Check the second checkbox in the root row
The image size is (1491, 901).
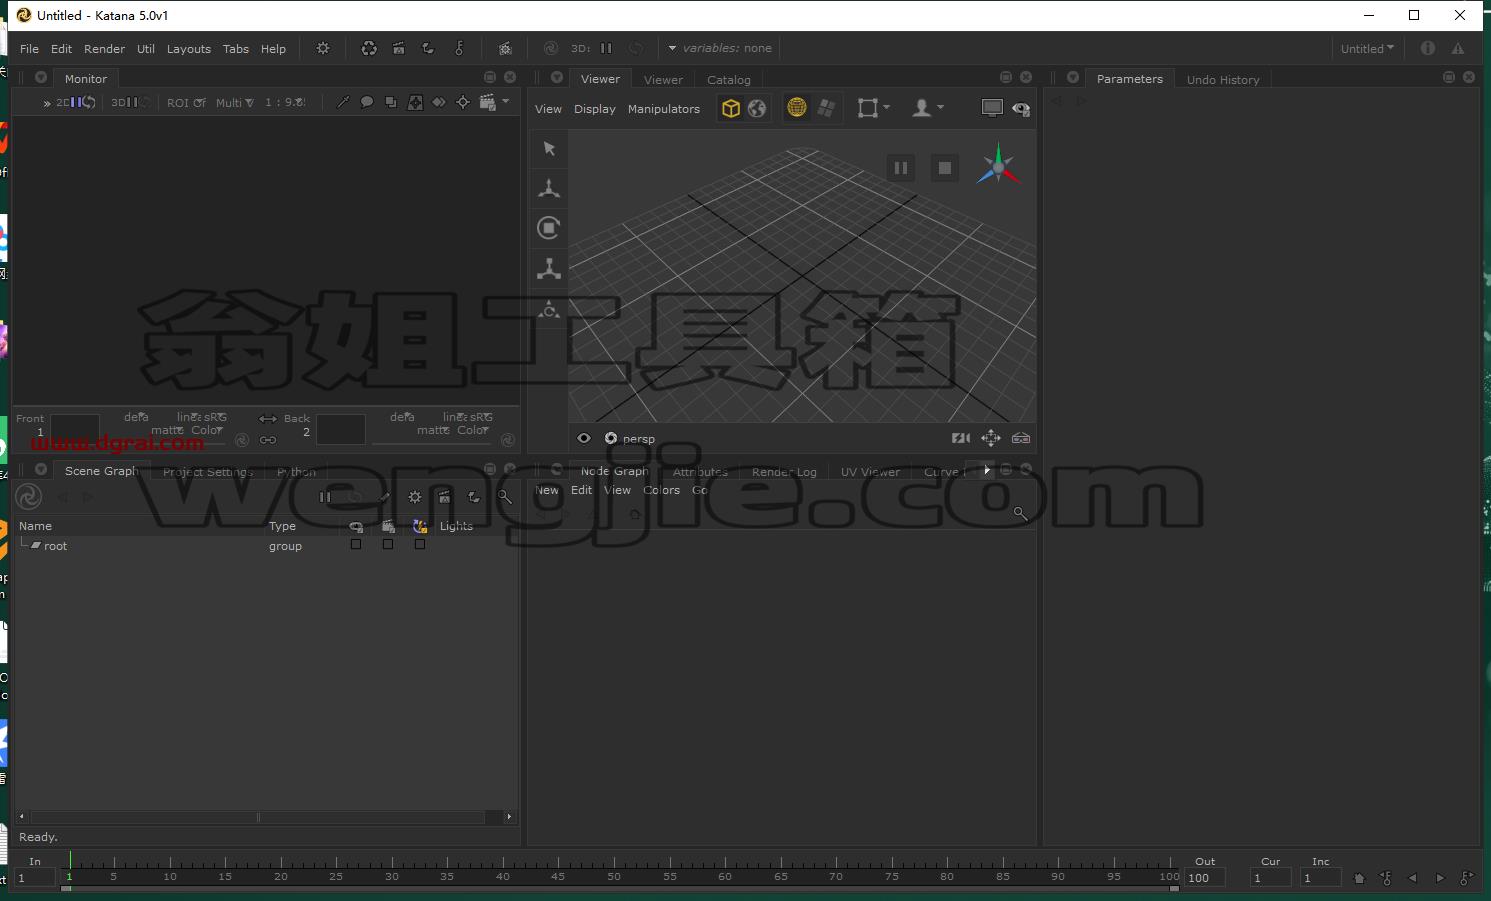(388, 545)
